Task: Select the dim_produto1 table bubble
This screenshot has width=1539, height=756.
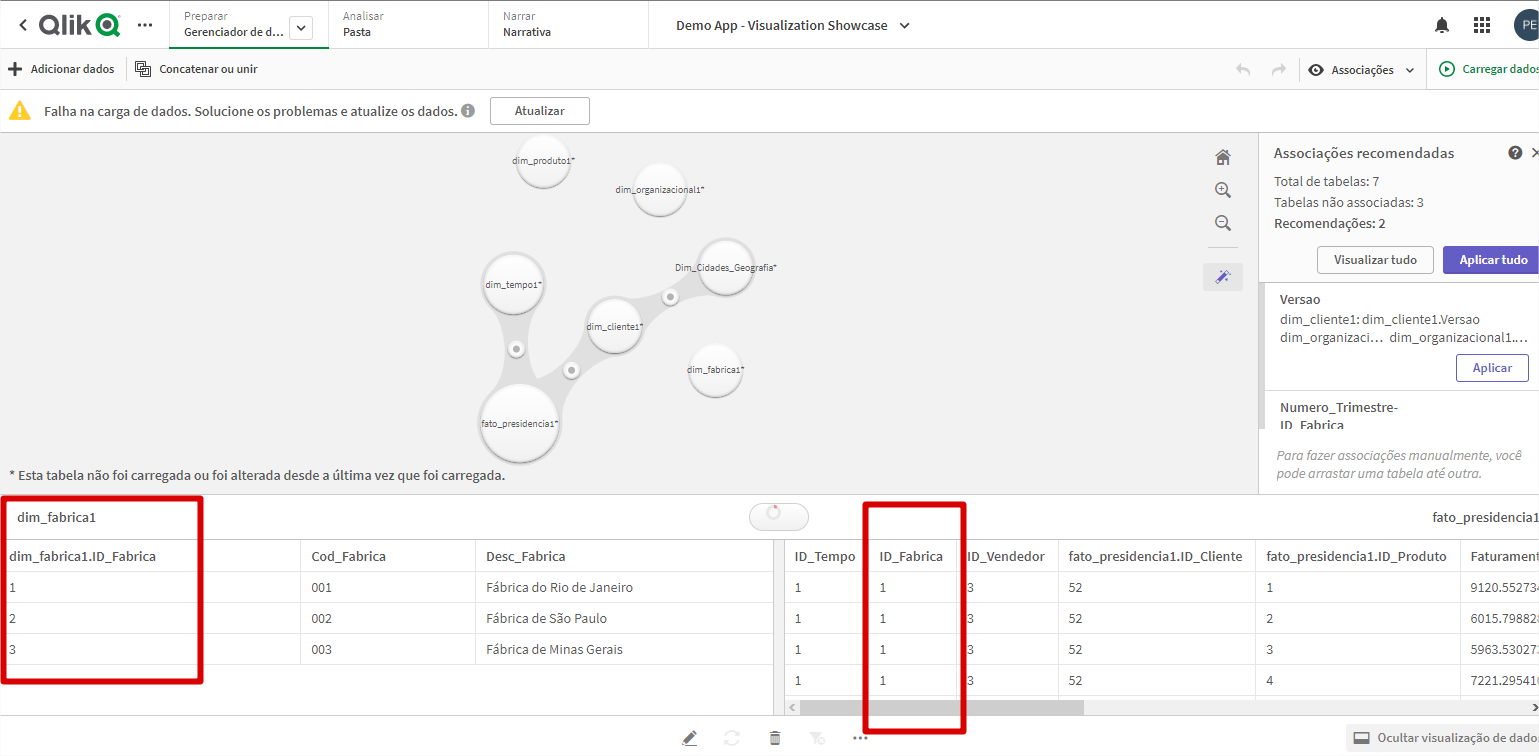Action: pyautogui.click(x=543, y=160)
